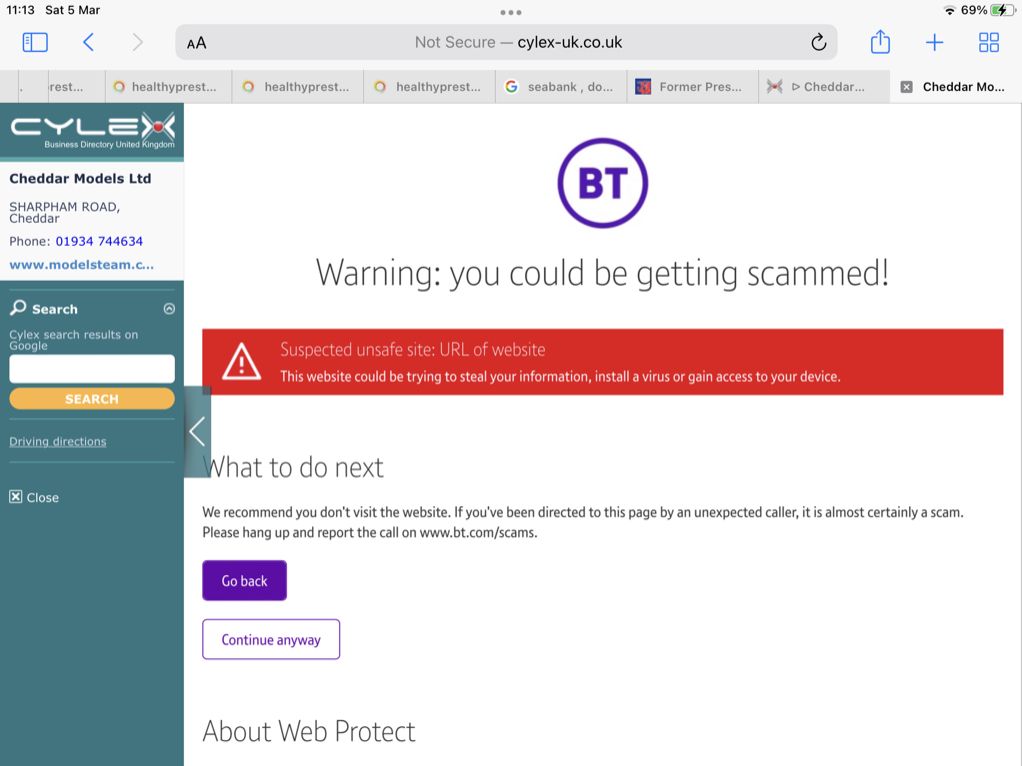1022x766 pixels.
Task: Reload the page with the refresh icon
Action: (819, 42)
